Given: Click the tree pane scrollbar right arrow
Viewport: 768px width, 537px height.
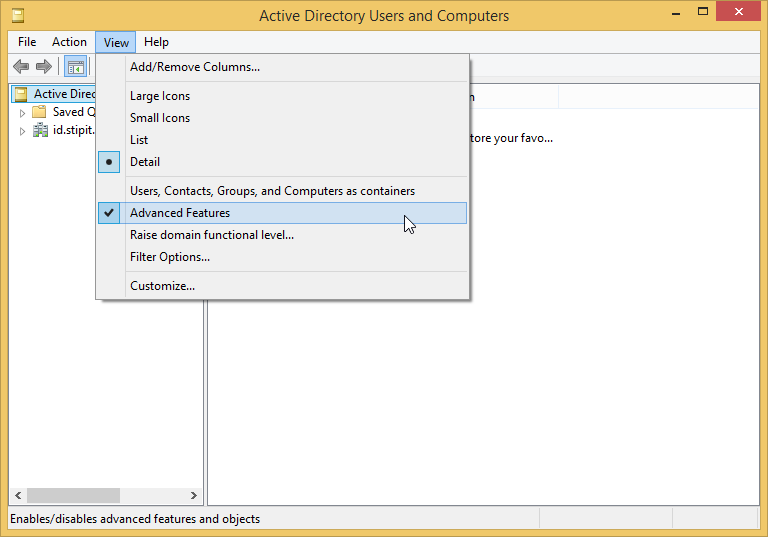Looking at the screenshot, I should click(194, 495).
